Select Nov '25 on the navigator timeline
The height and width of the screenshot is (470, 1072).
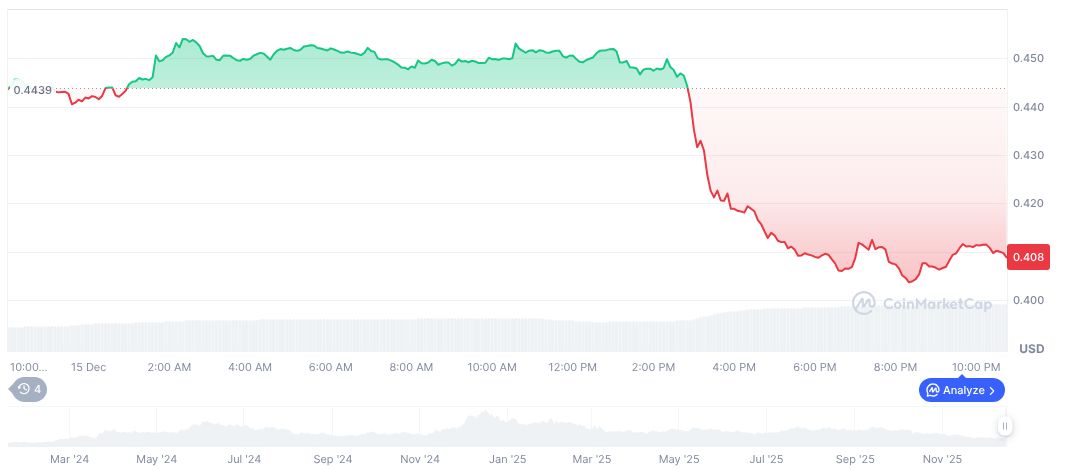pos(941,460)
